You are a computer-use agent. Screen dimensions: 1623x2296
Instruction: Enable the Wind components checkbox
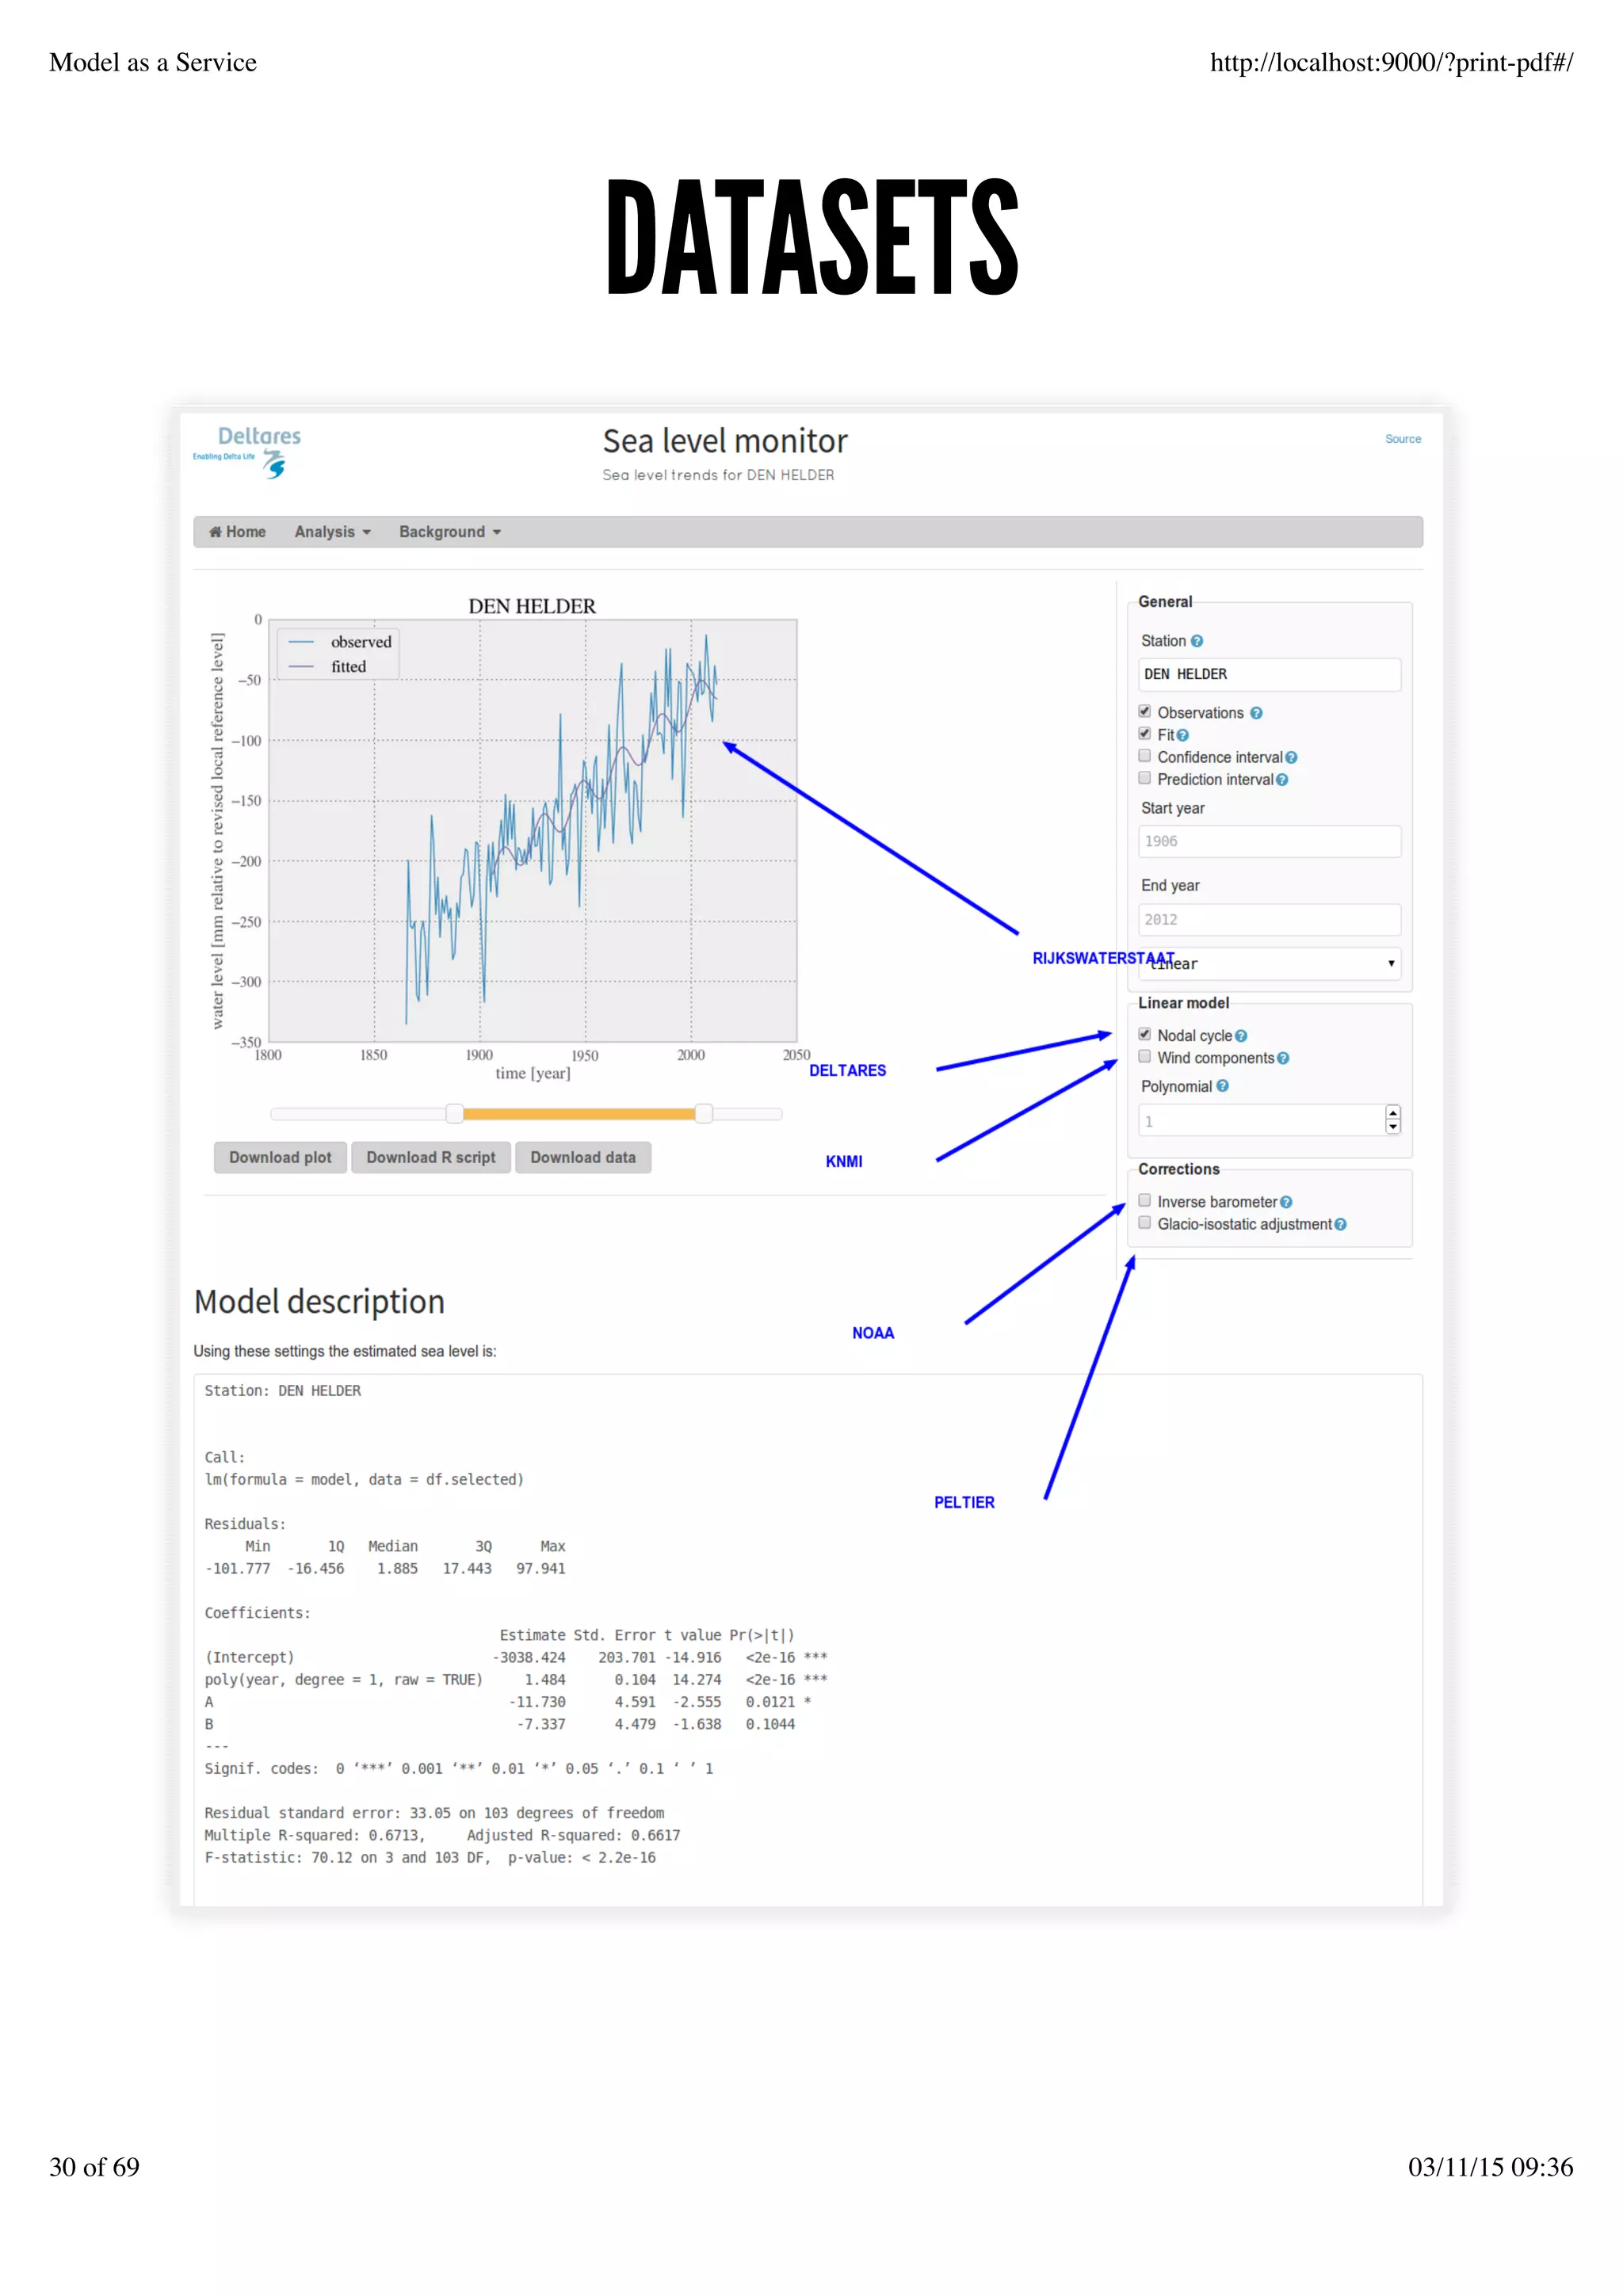pyautogui.click(x=1144, y=1057)
